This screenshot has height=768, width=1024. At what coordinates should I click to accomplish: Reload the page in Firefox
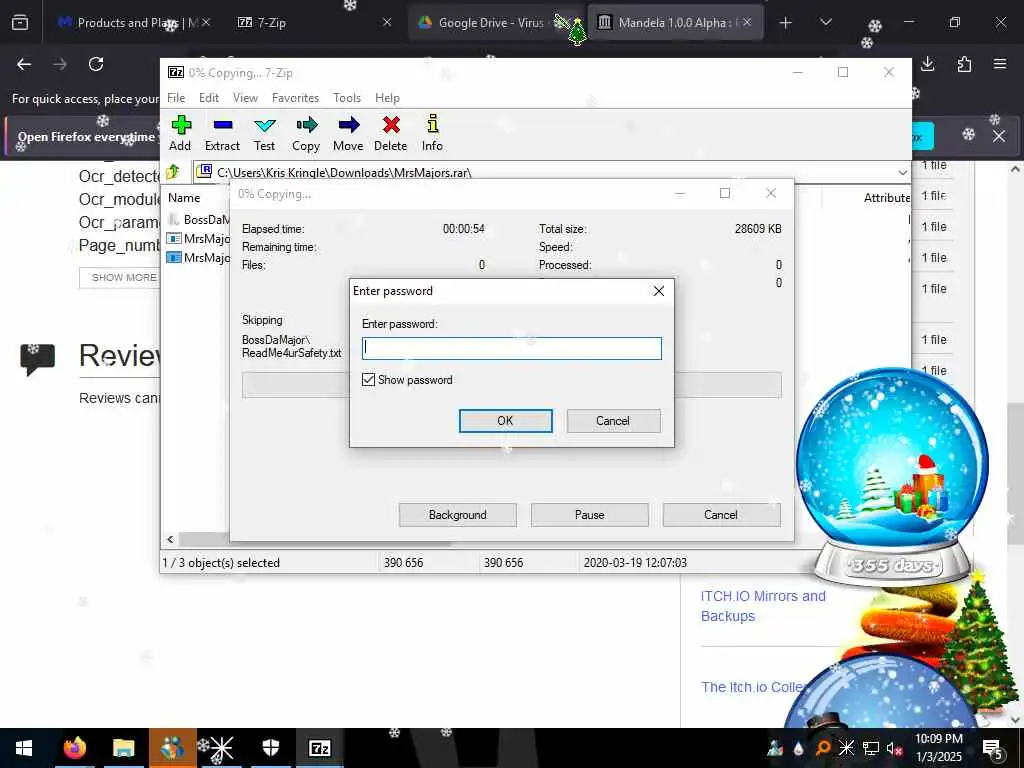click(x=96, y=64)
